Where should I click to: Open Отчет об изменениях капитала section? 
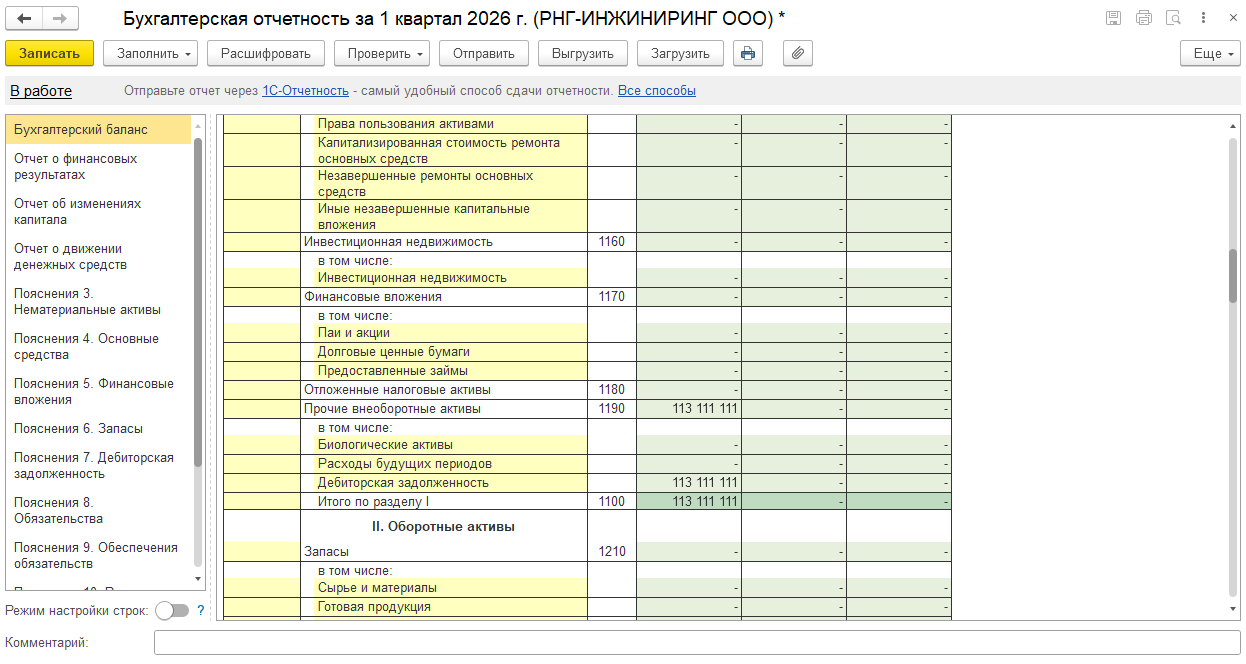click(x=98, y=212)
